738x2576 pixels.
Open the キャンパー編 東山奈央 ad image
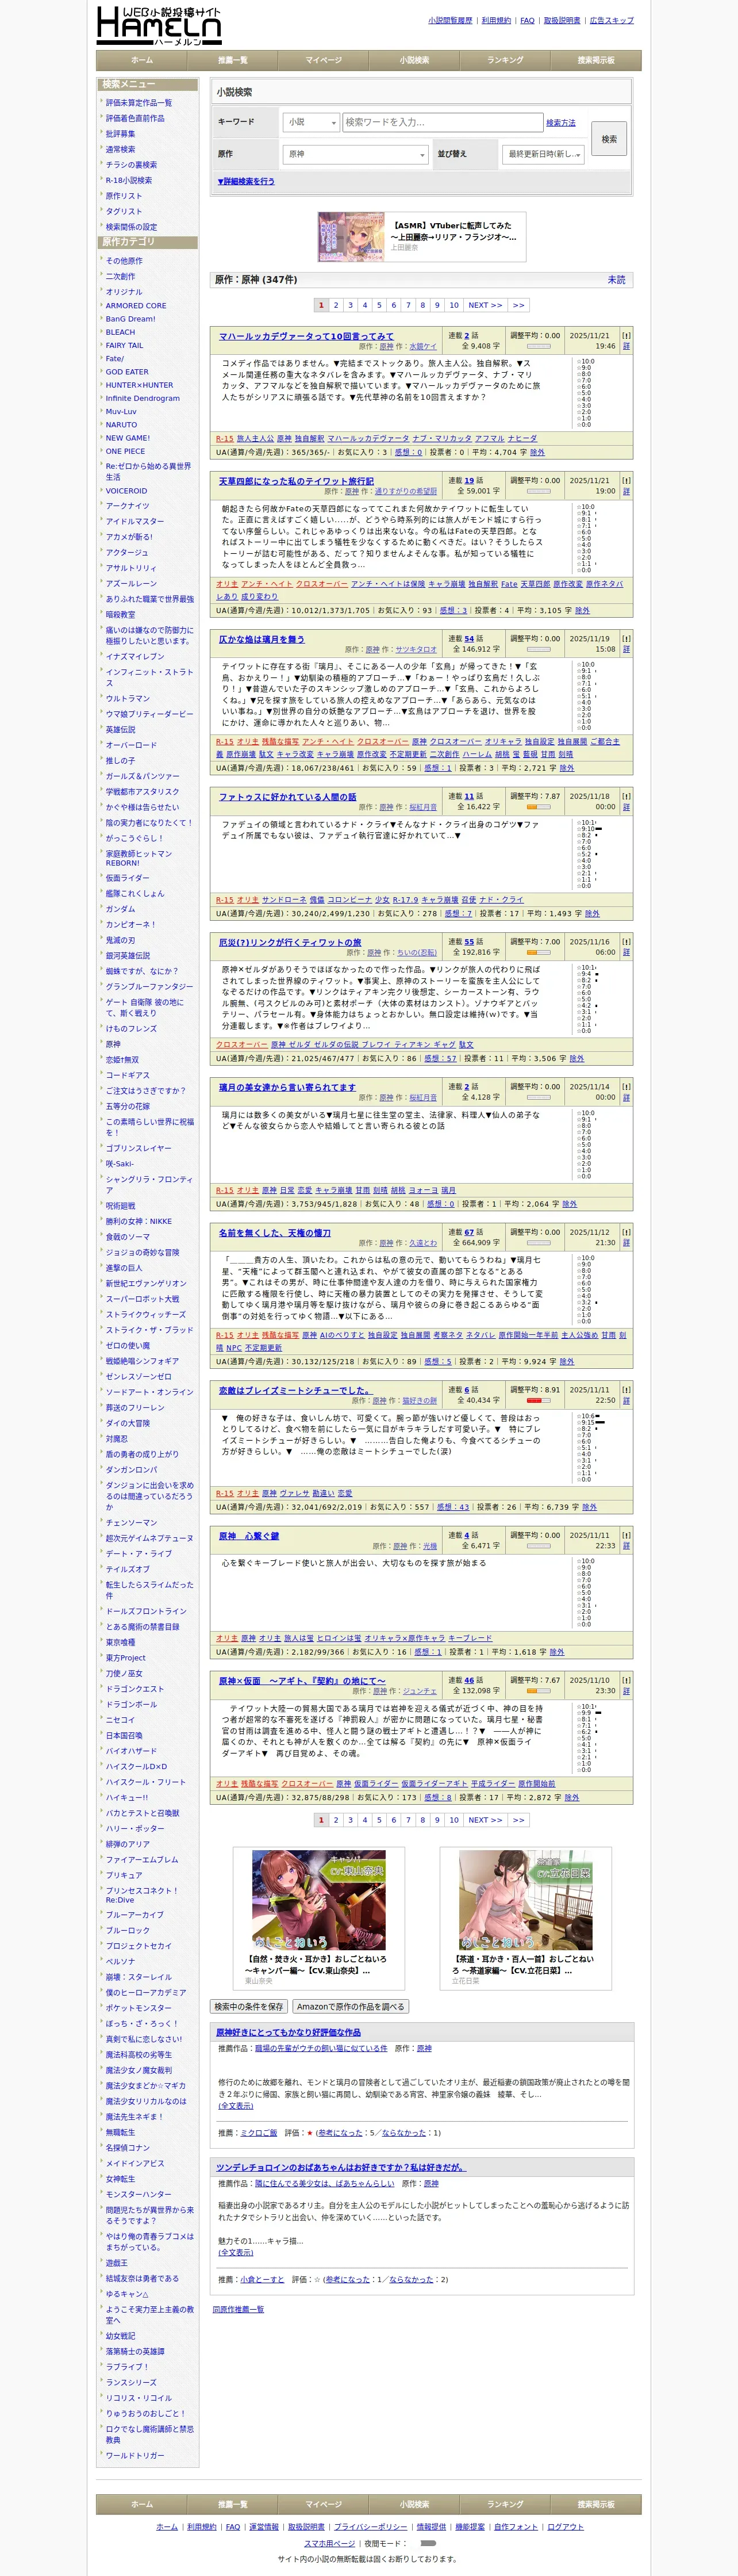tap(318, 1900)
